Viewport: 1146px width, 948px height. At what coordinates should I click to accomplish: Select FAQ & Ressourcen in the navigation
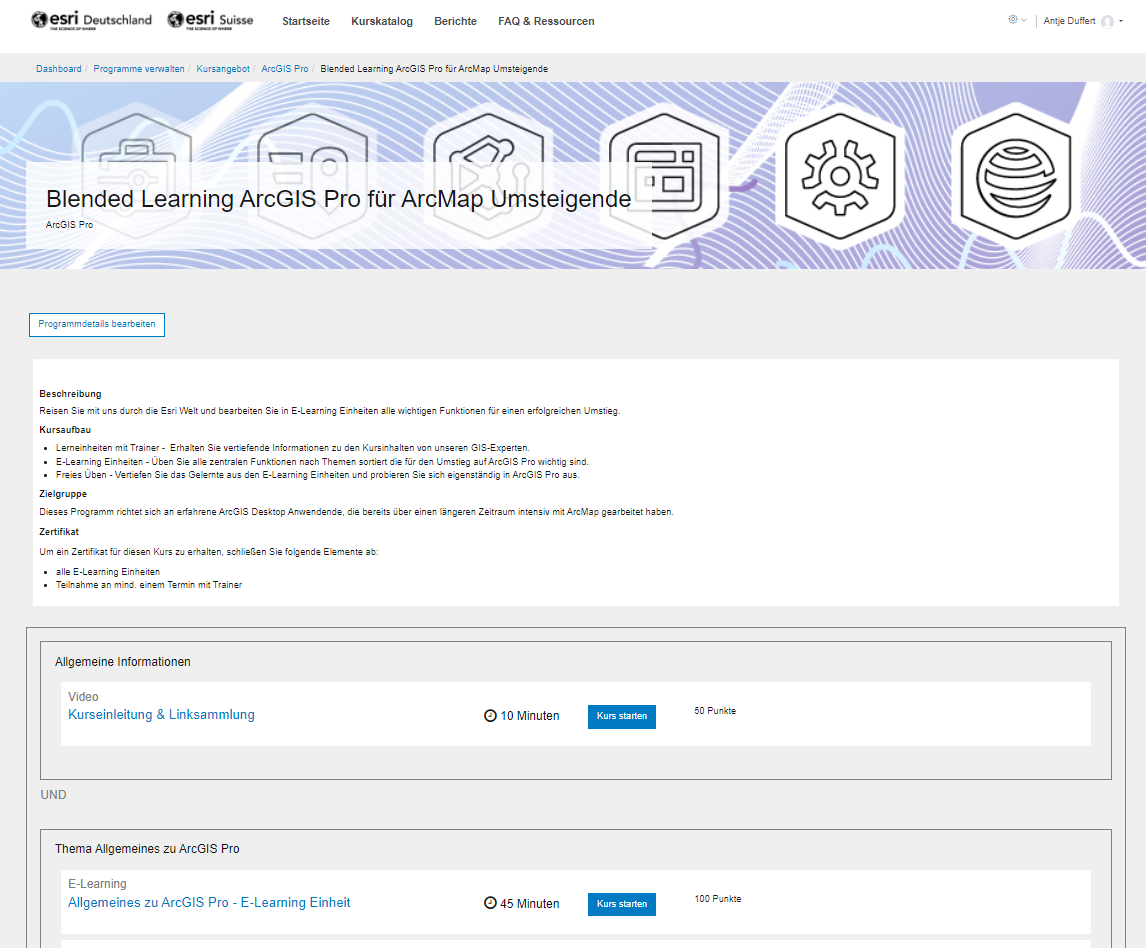[x=546, y=20]
